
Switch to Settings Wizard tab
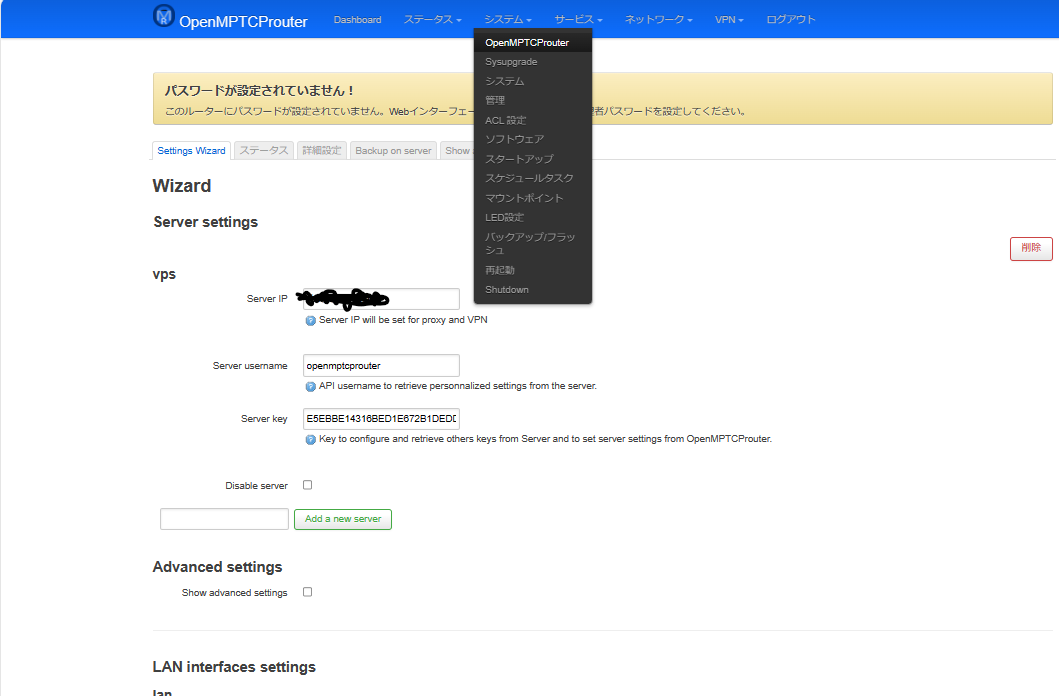pyautogui.click(x=192, y=151)
